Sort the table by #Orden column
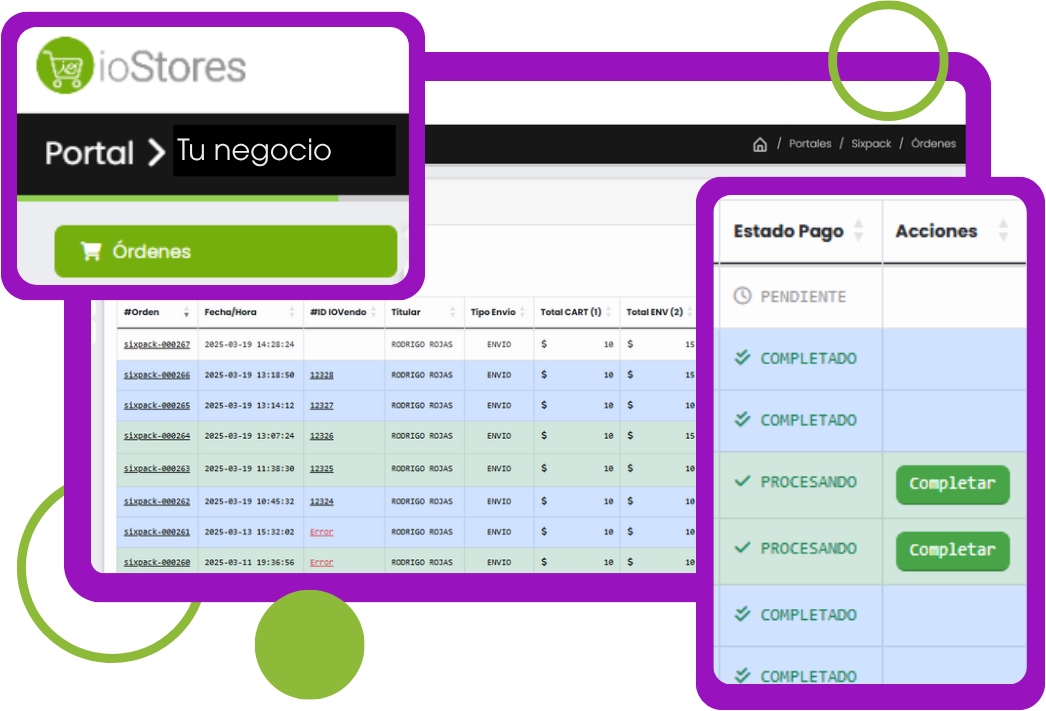The image size is (1046, 711). click(186, 313)
